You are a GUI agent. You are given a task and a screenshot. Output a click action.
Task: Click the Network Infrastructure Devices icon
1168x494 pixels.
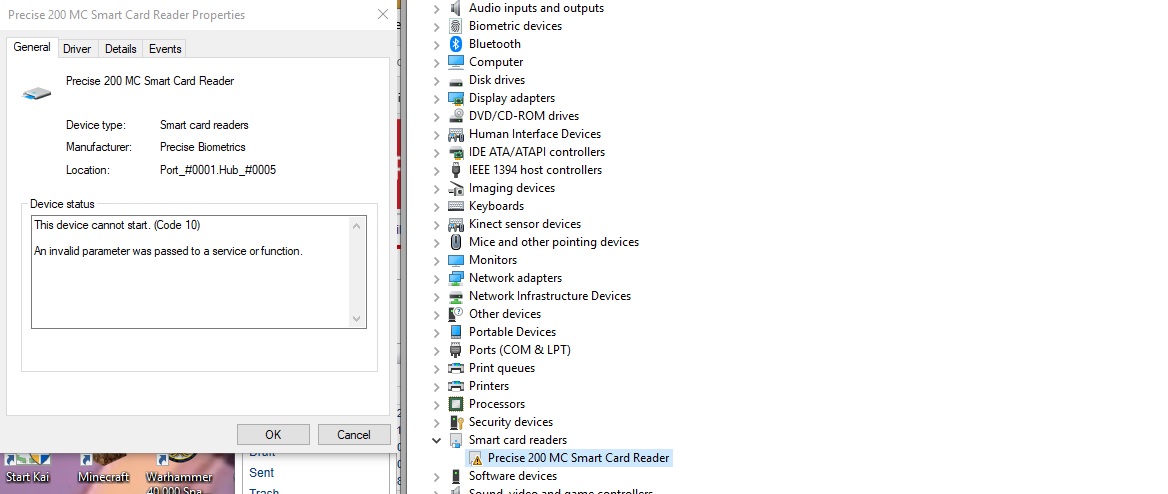[456, 296]
